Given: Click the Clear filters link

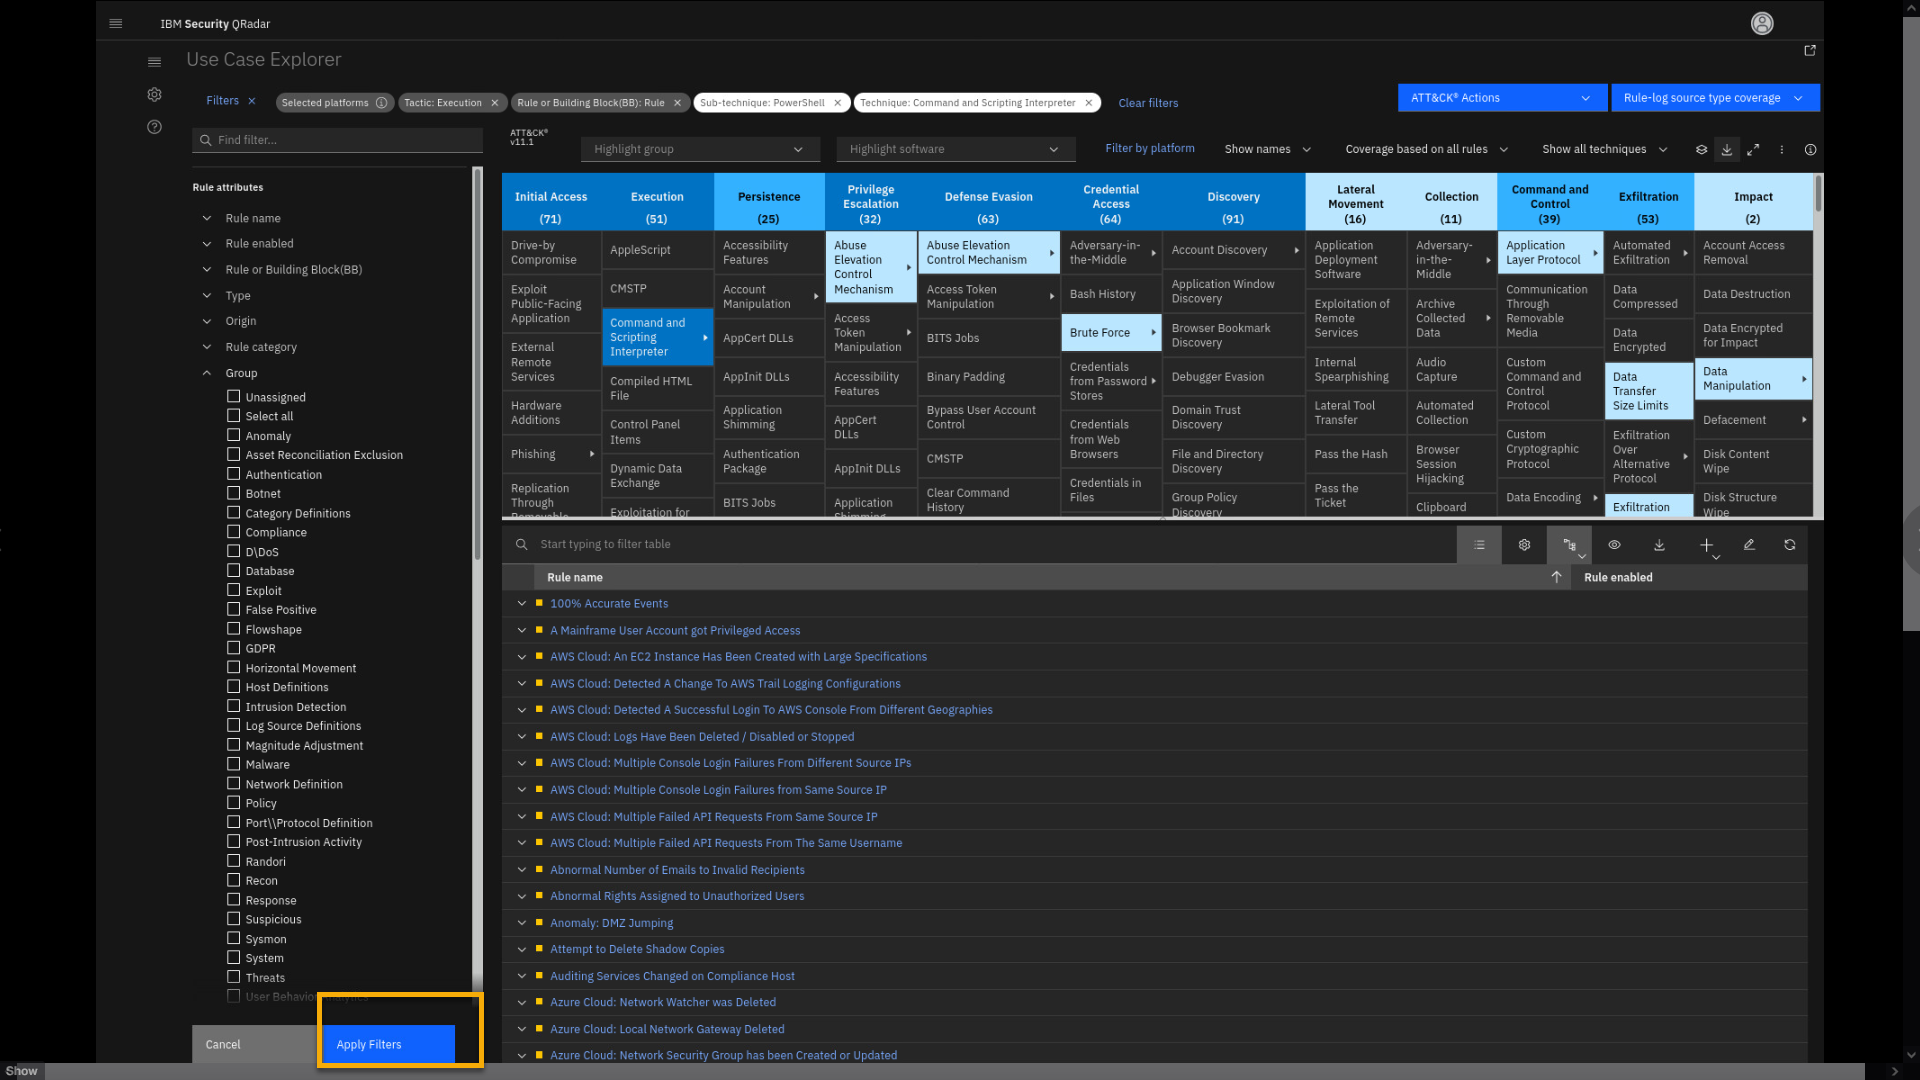Looking at the screenshot, I should coord(1148,103).
